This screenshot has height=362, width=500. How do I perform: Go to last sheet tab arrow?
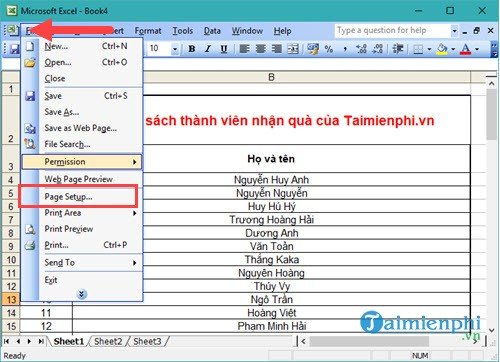click(41, 341)
